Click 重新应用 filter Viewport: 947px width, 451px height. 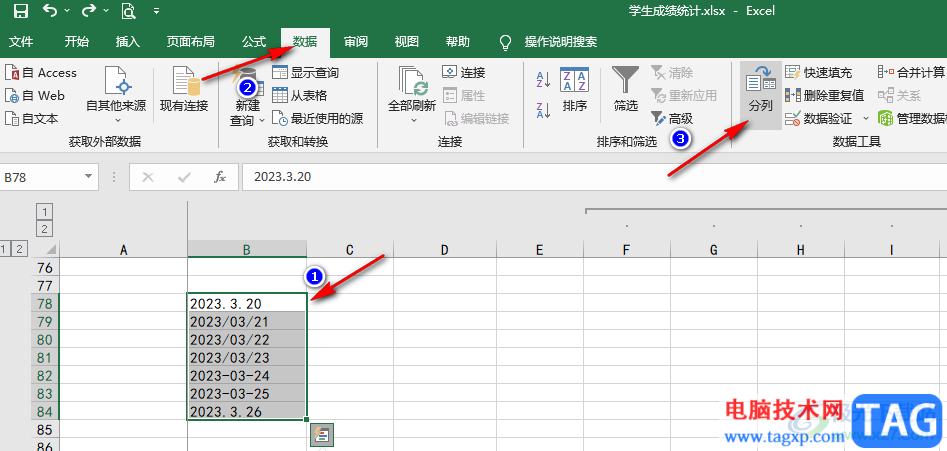tap(684, 96)
